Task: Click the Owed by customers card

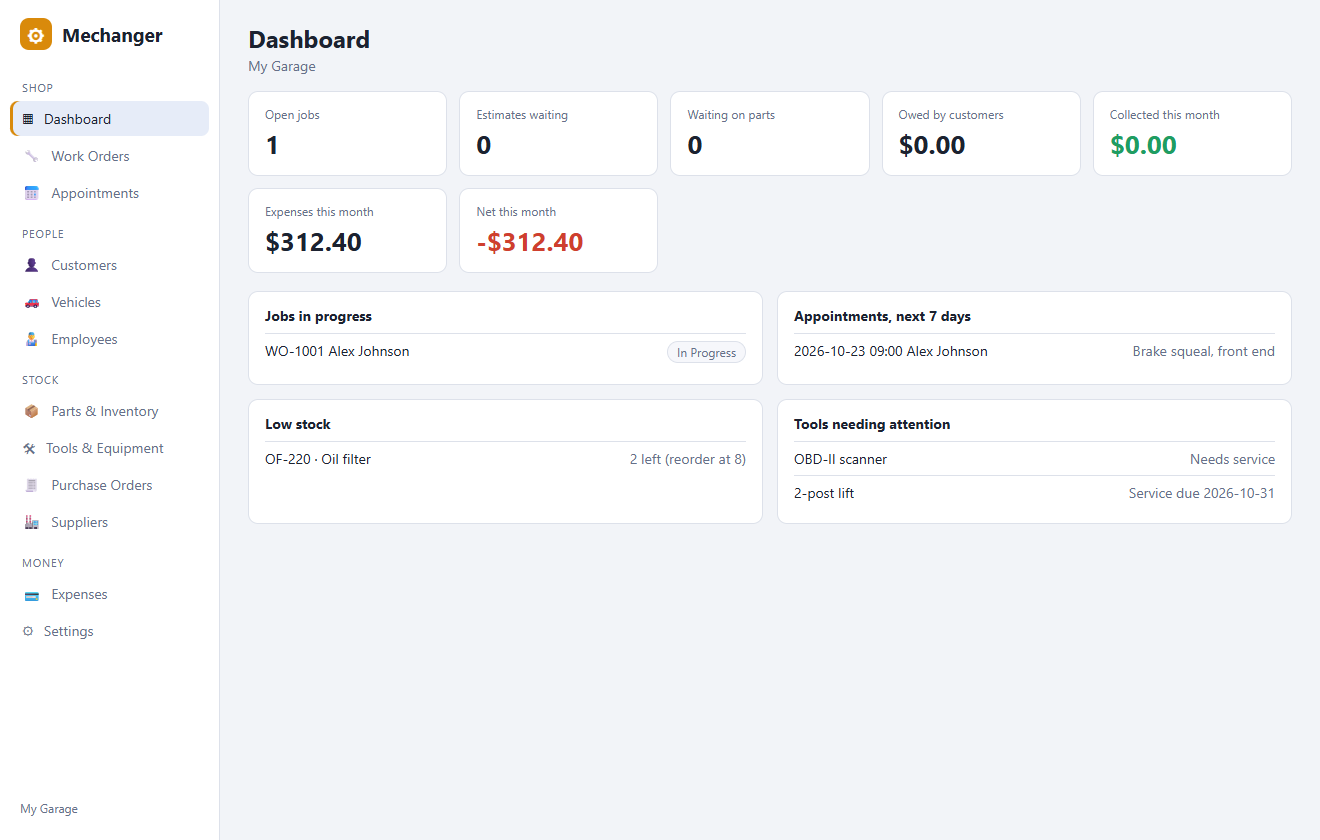Action: click(x=981, y=134)
